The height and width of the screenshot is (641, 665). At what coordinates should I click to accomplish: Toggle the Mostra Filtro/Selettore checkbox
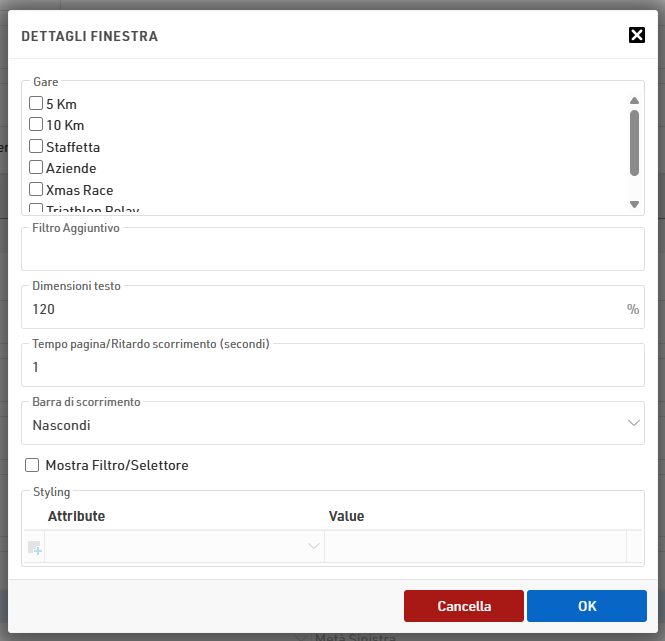(32, 465)
